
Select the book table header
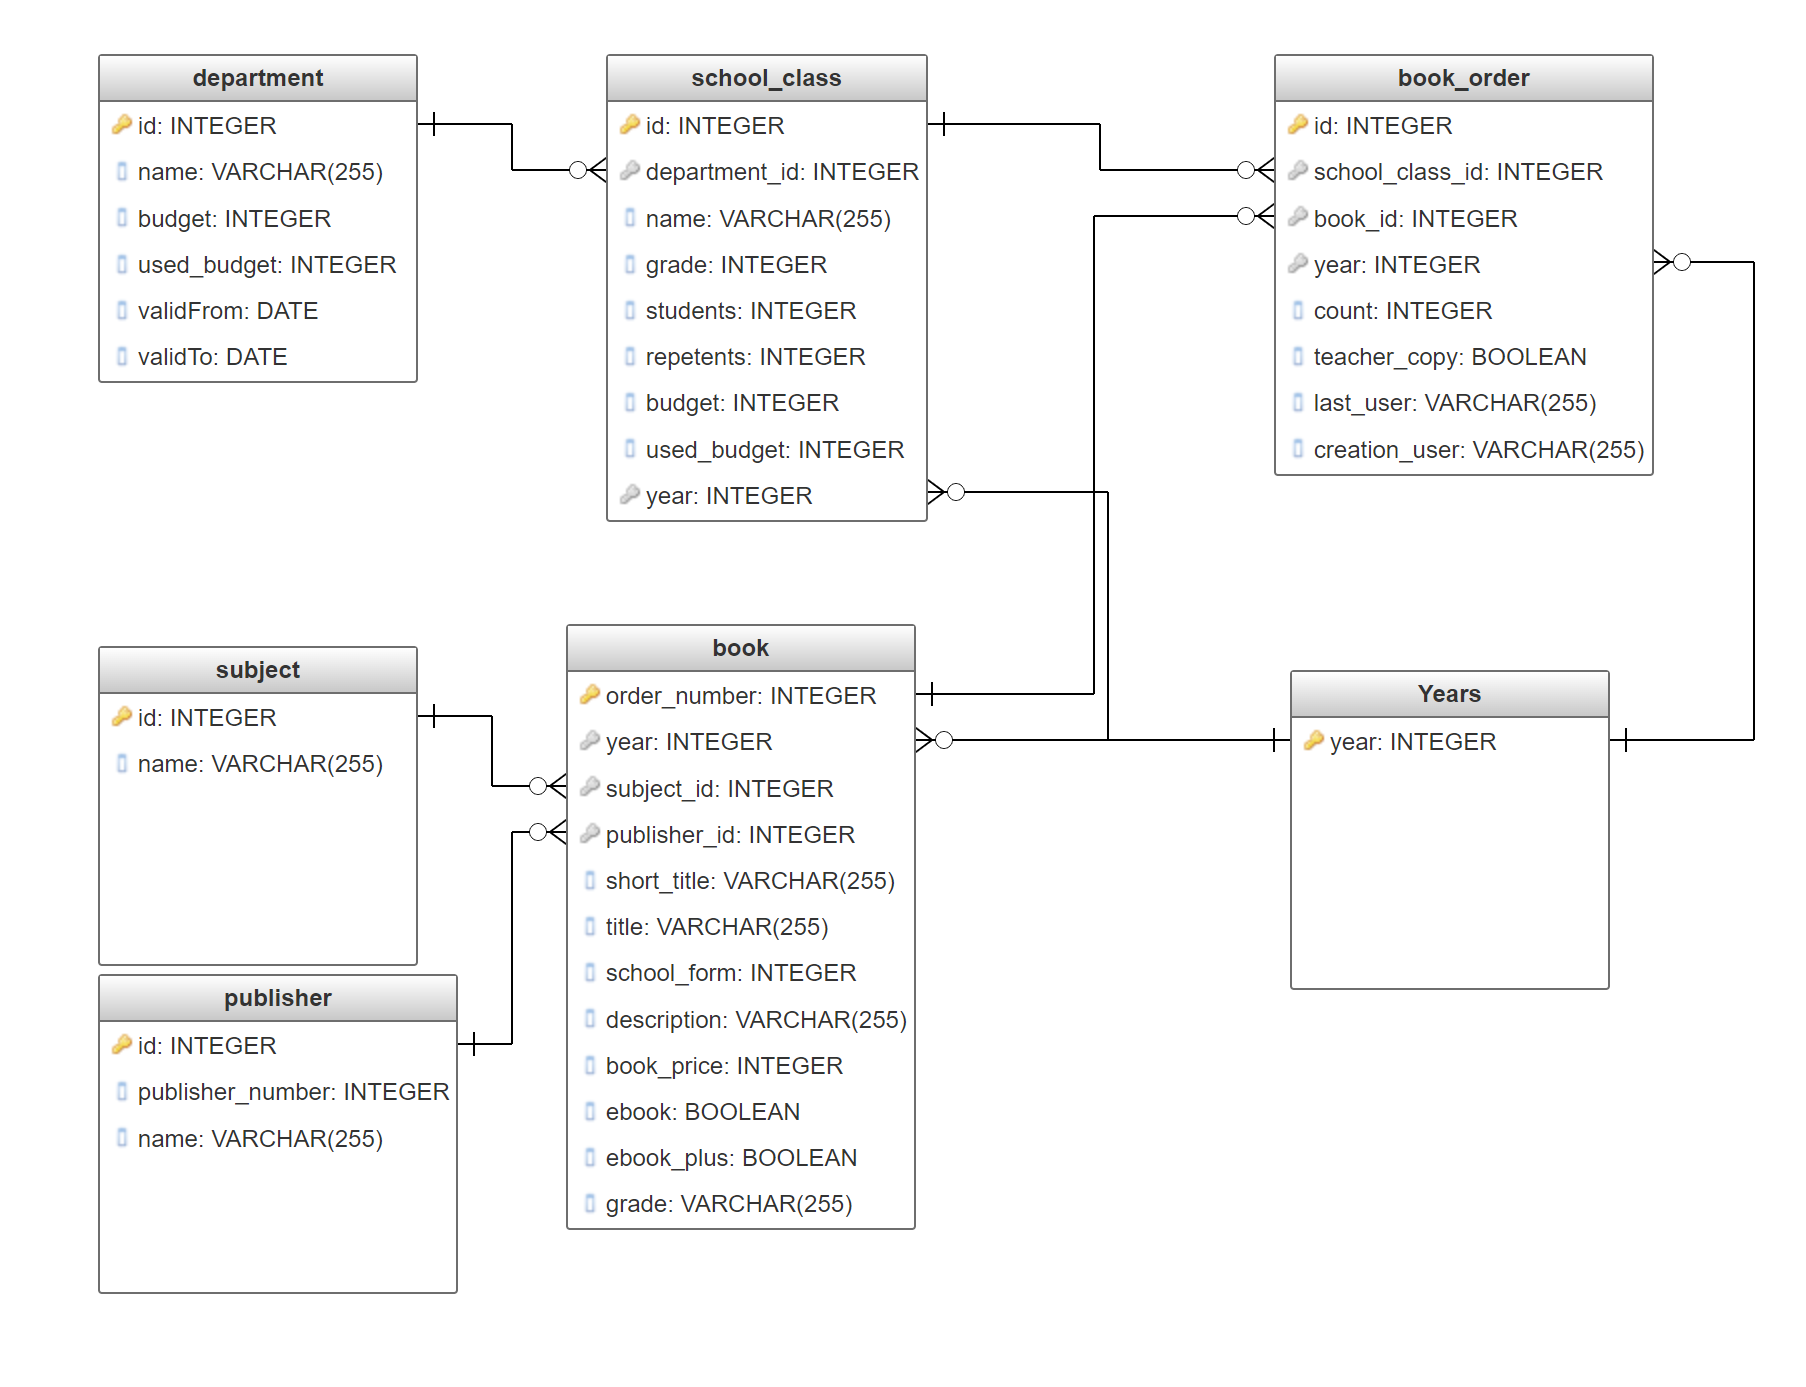point(741,648)
